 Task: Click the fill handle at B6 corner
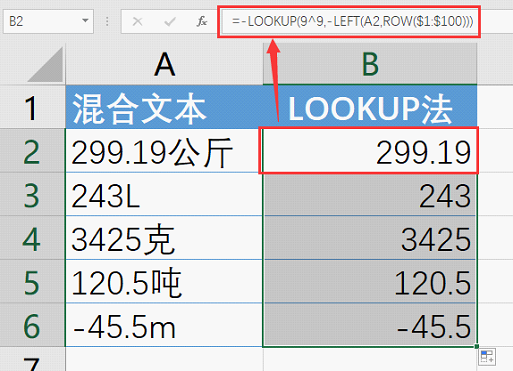[x=477, y=346]
